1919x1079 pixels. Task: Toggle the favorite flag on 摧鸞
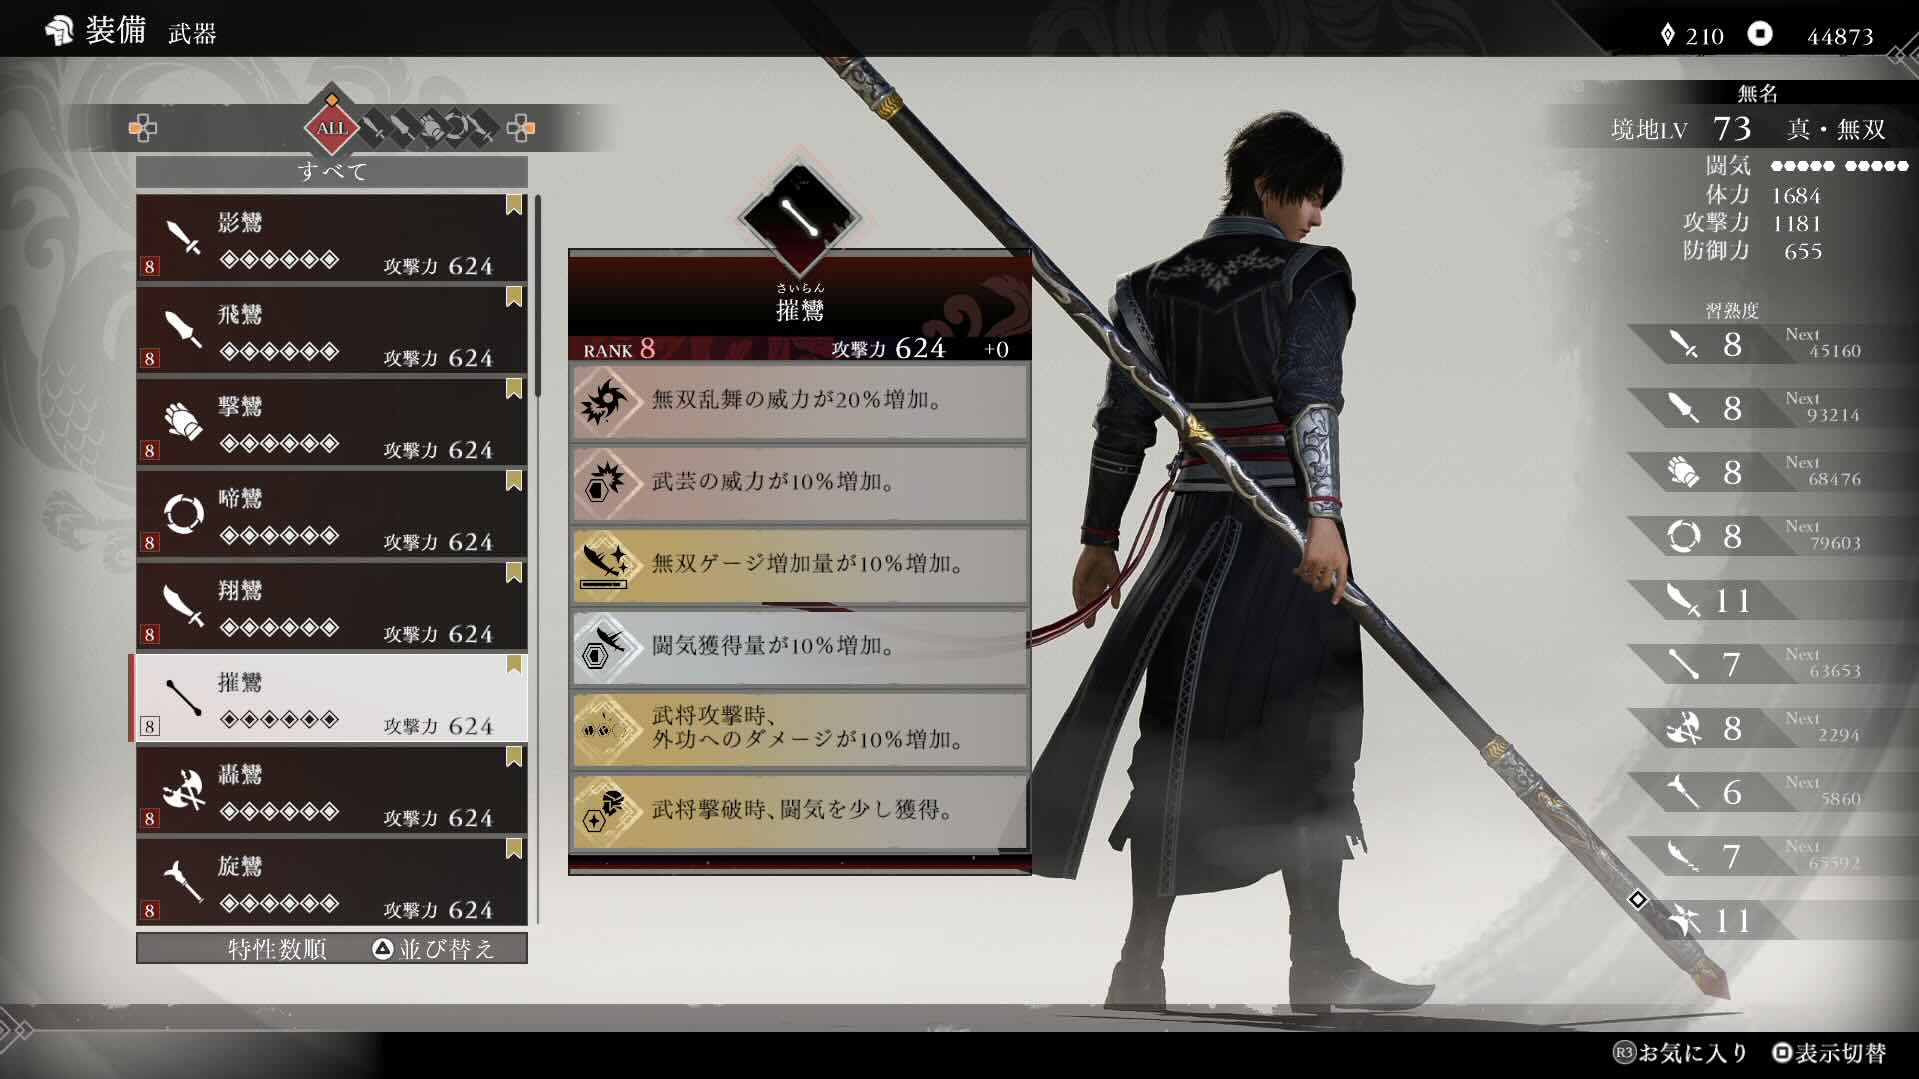514,665
